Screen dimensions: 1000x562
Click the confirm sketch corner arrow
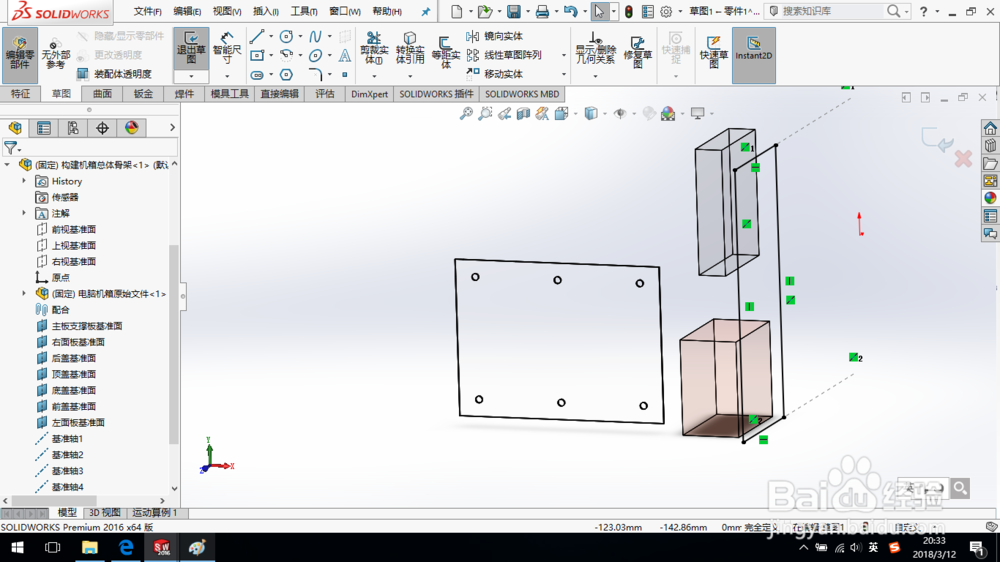[x=936, y=139]
